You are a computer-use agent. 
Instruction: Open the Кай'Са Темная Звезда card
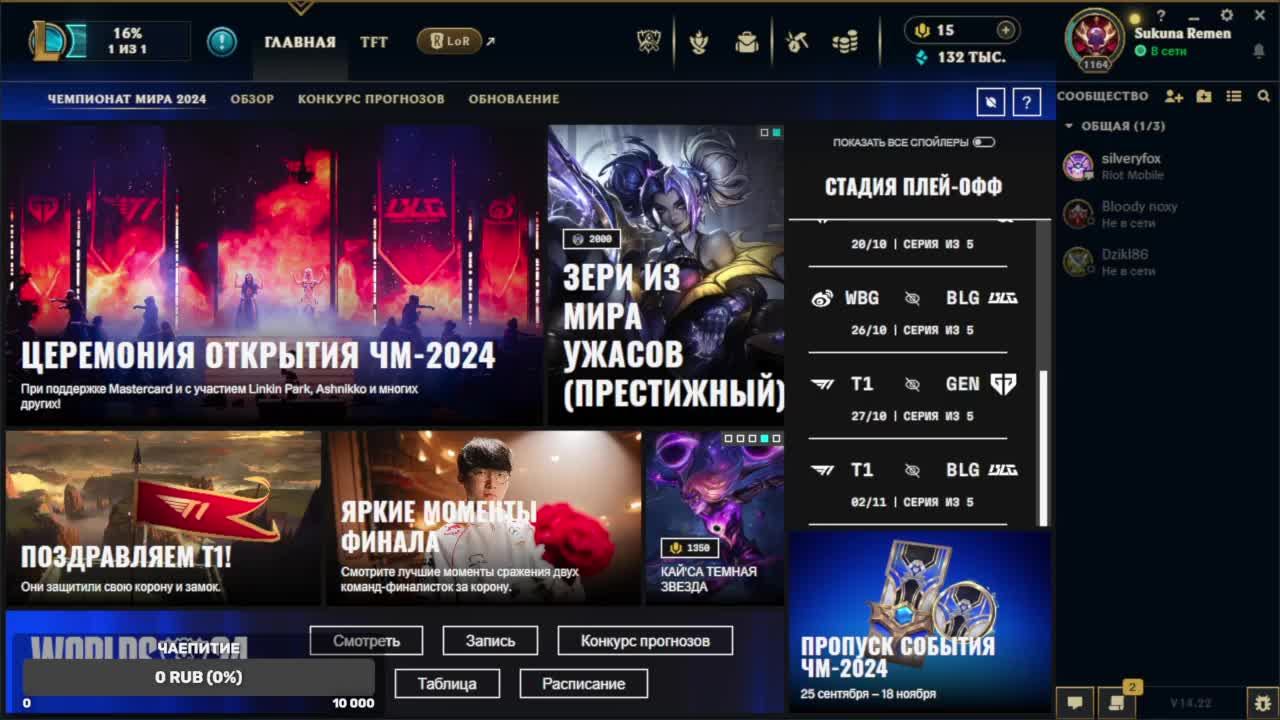(714, 518)
